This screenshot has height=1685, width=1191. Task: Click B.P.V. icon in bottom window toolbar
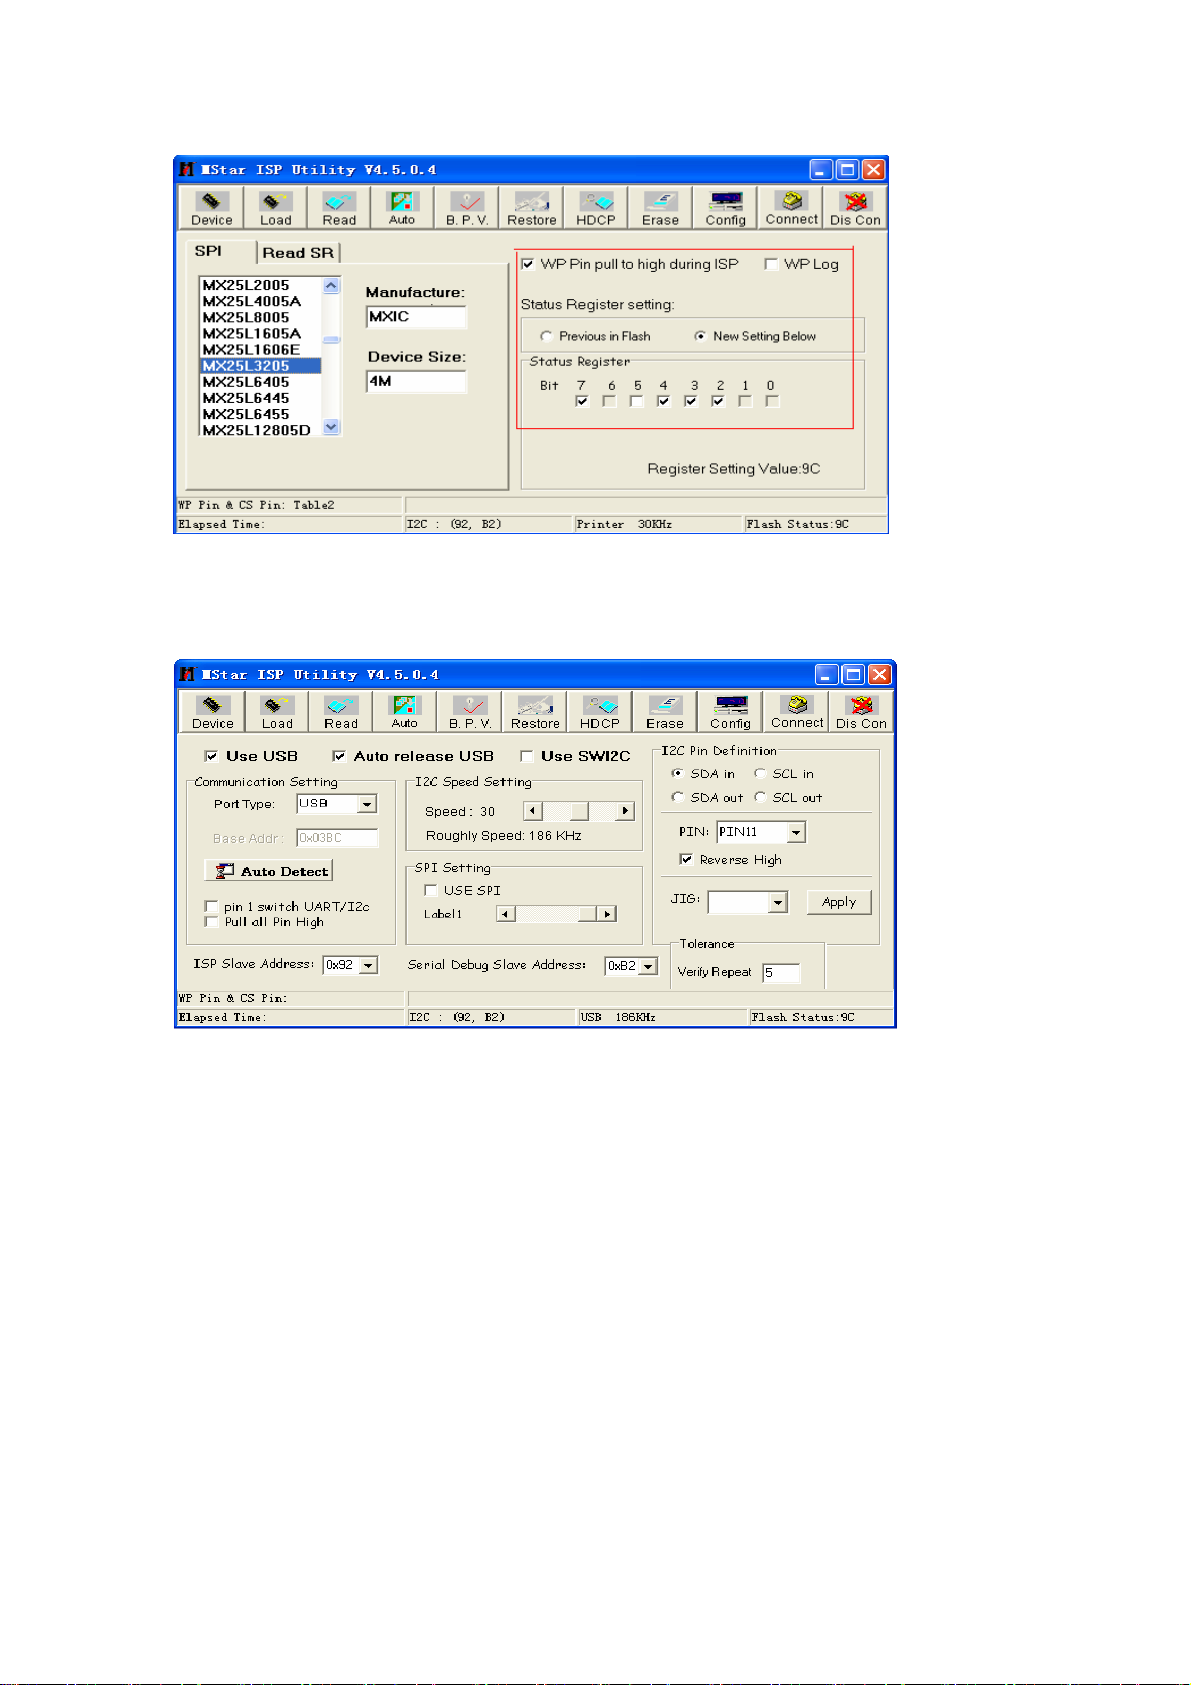tap(470, 712)
